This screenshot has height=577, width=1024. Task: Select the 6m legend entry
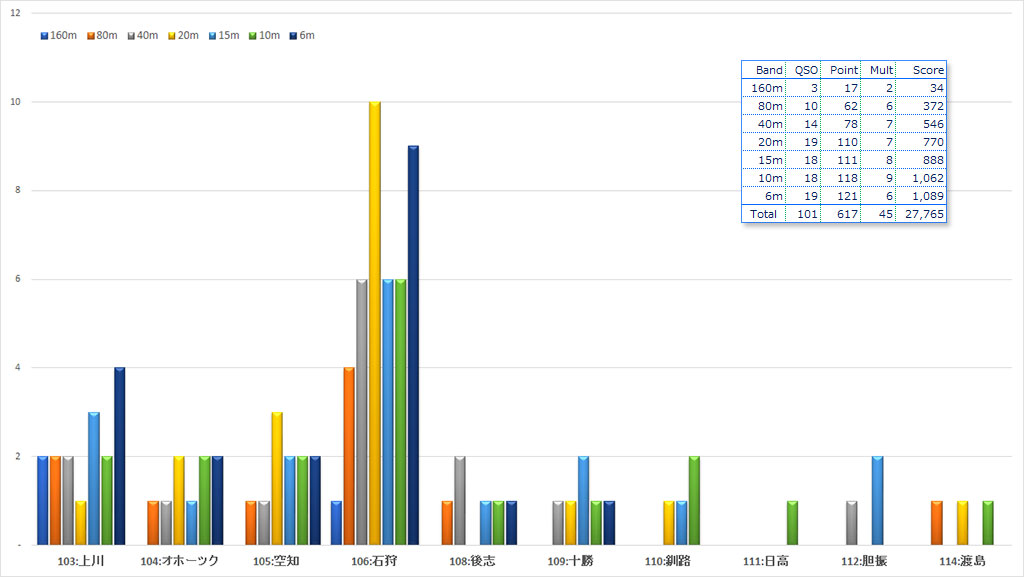tap(301, 36)
